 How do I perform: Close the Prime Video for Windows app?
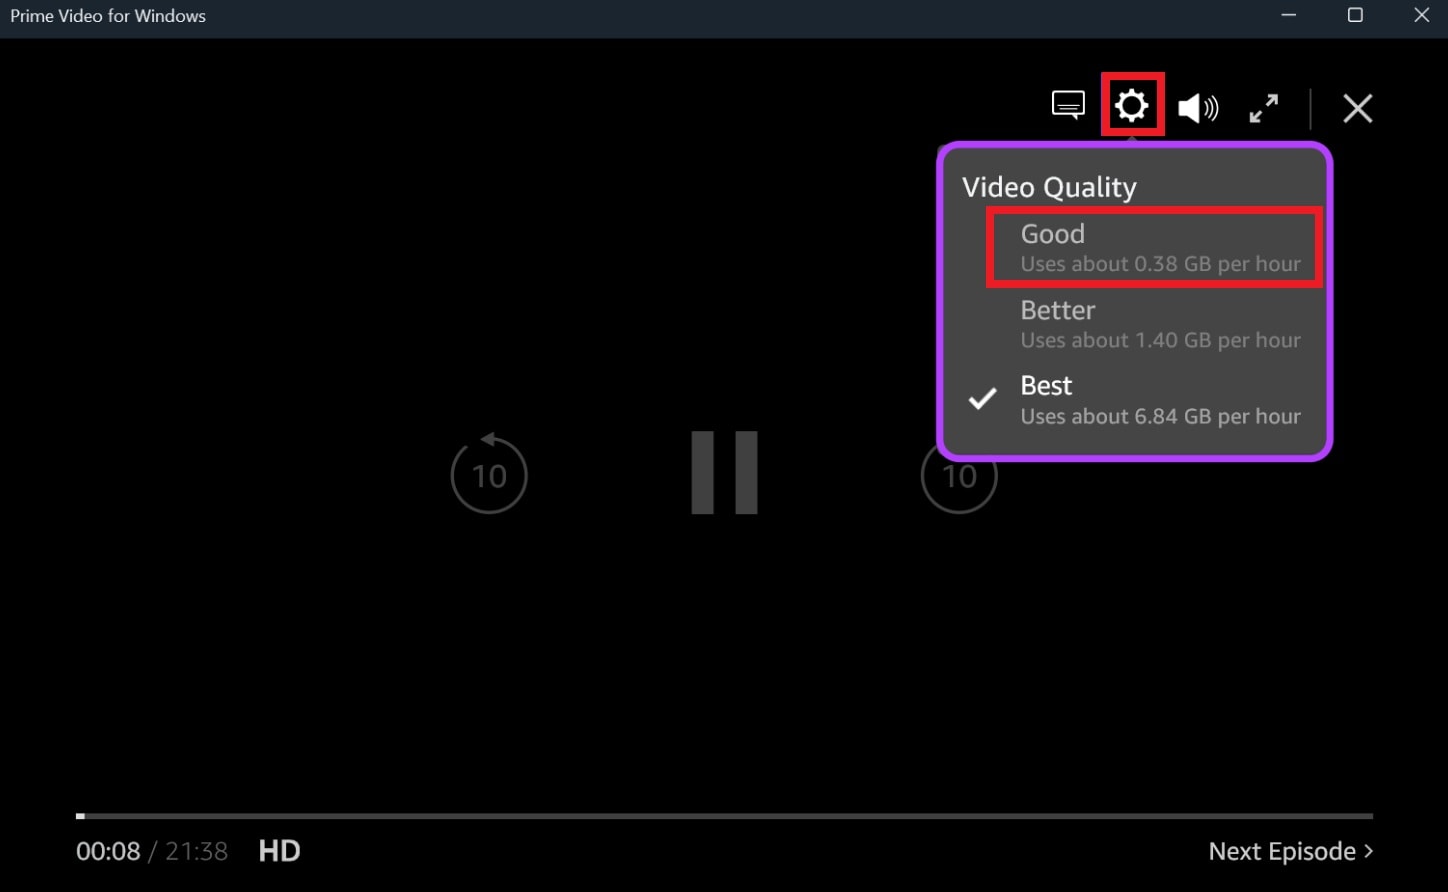coord(1421,16)
